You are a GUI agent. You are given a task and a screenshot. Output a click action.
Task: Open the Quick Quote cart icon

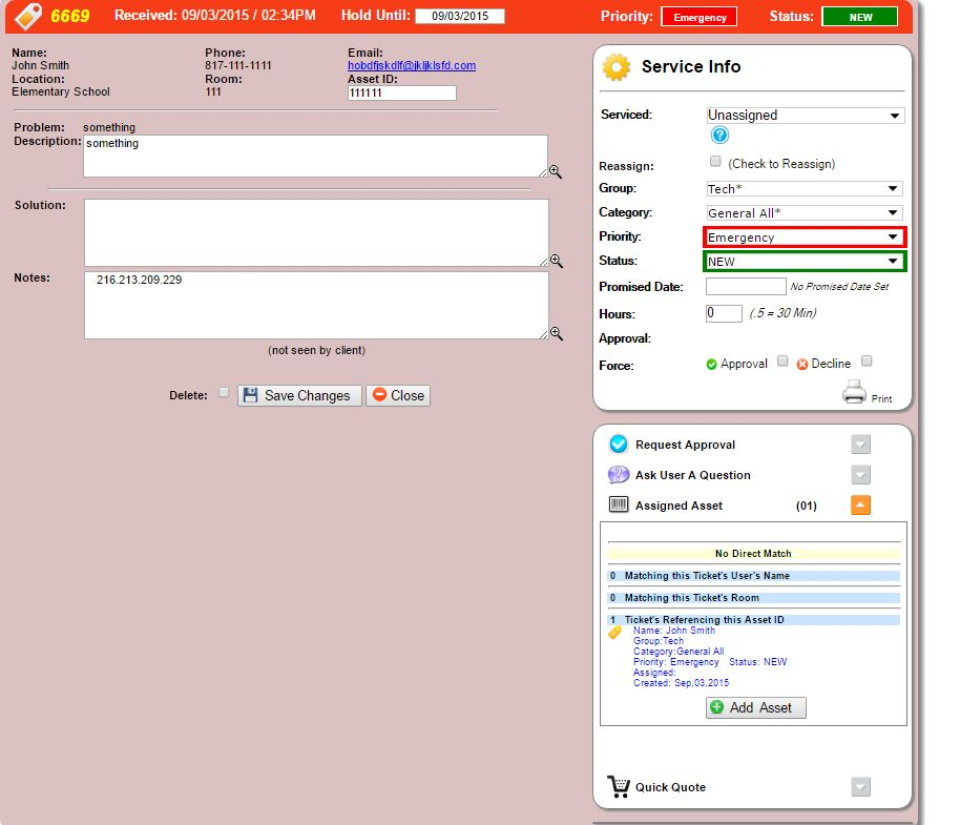[618, 787]
